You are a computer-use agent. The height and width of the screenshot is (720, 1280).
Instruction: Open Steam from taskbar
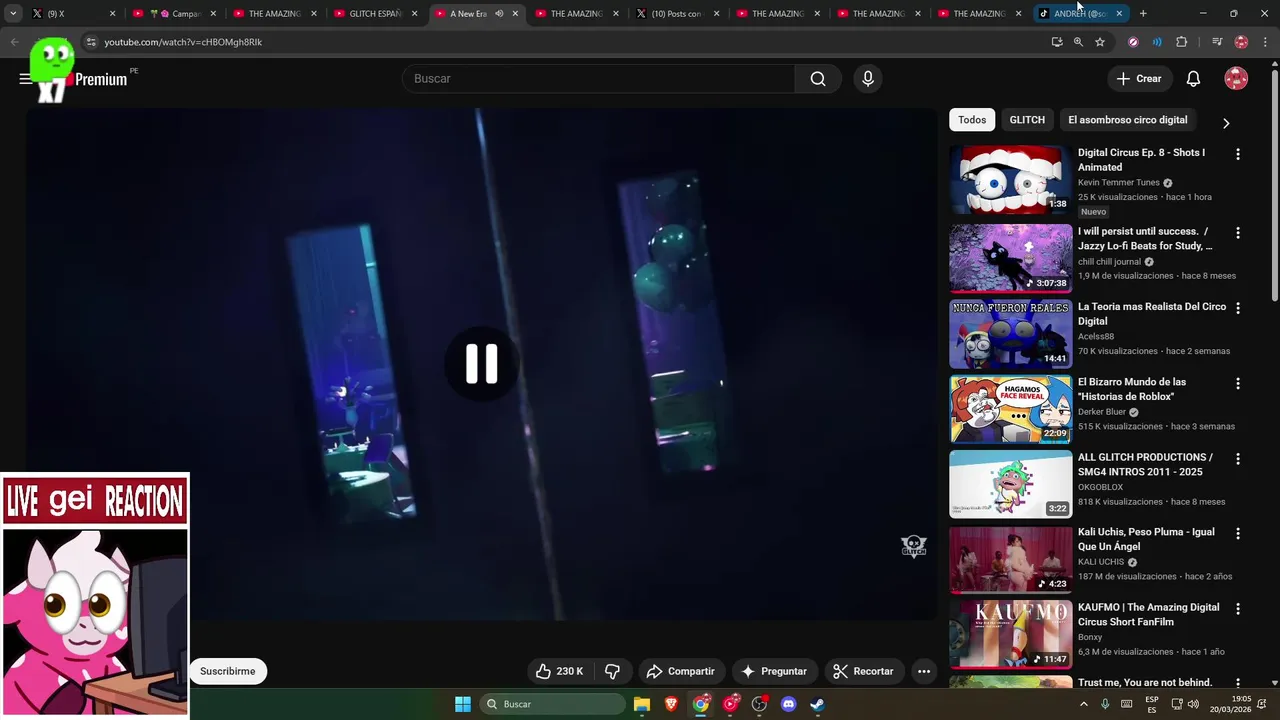(817, 704)
